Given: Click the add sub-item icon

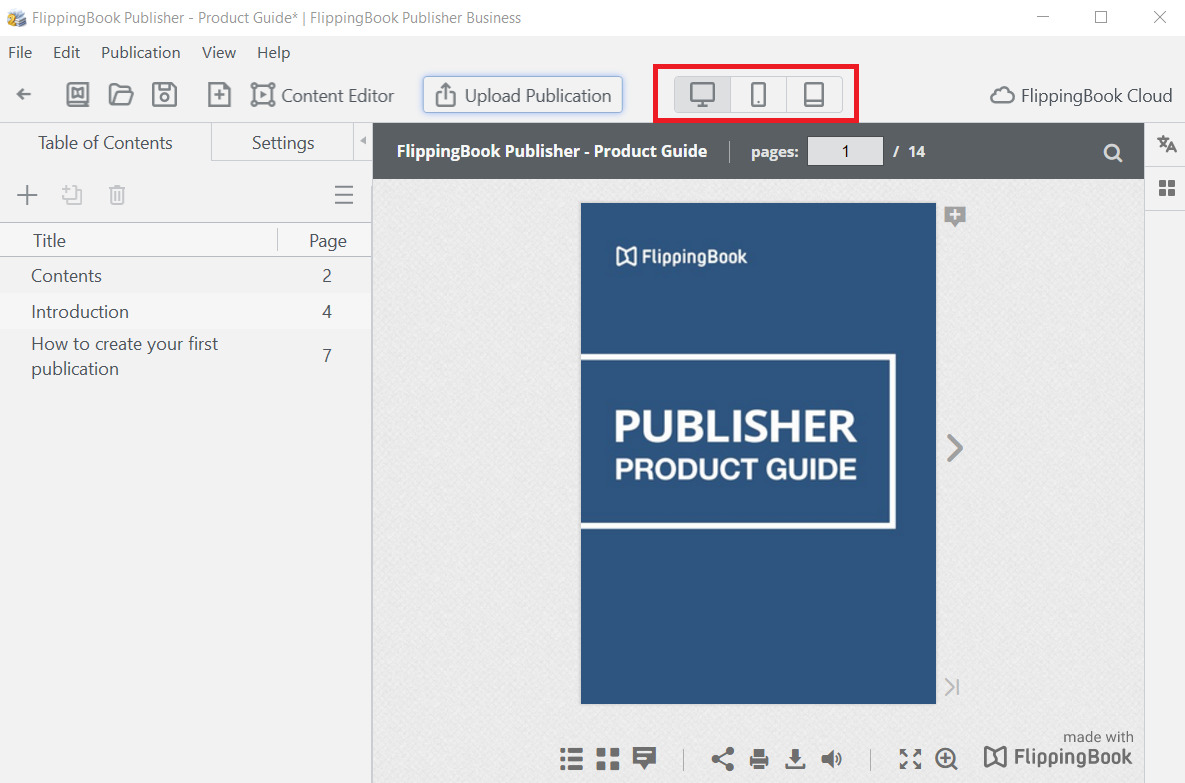Looking at the screenshot, I should pos(72,195).
